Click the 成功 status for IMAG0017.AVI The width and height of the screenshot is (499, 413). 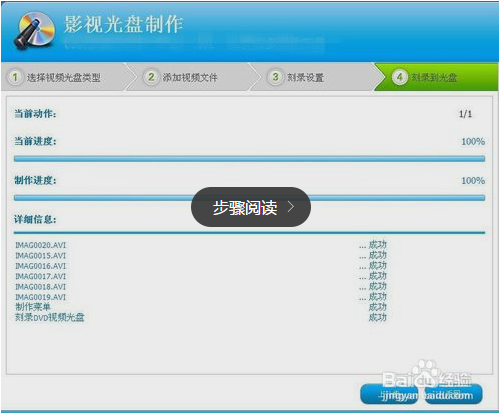tap(378, 276)
